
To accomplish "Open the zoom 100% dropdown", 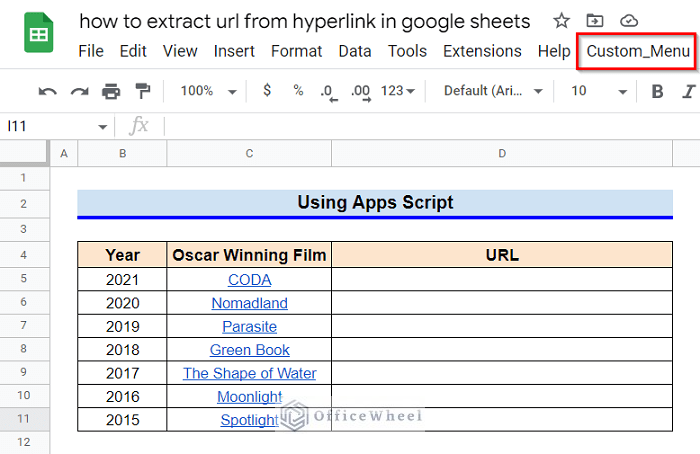I will (x=208, y=91).
